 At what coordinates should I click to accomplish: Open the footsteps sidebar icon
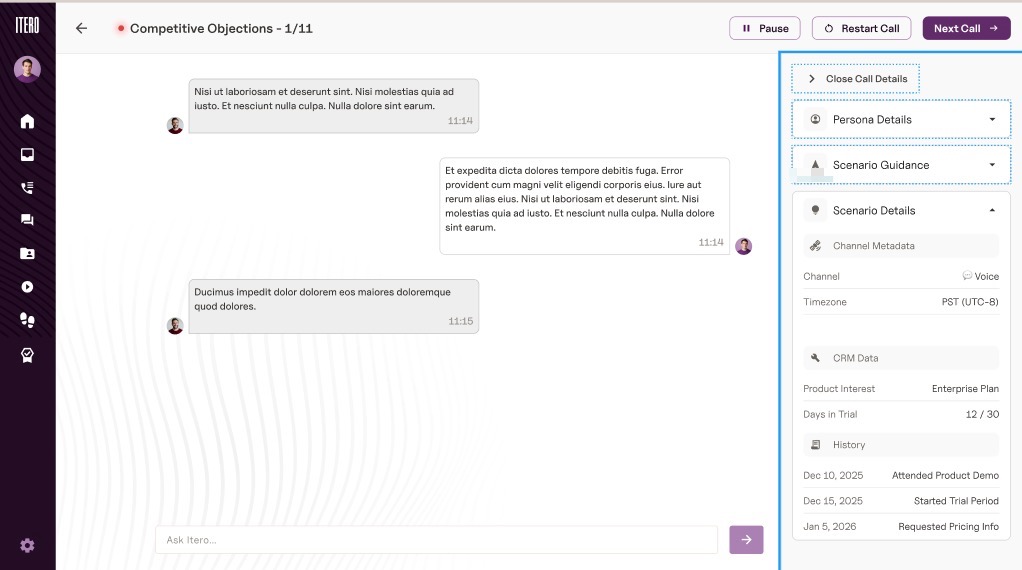tap(27, 320)
